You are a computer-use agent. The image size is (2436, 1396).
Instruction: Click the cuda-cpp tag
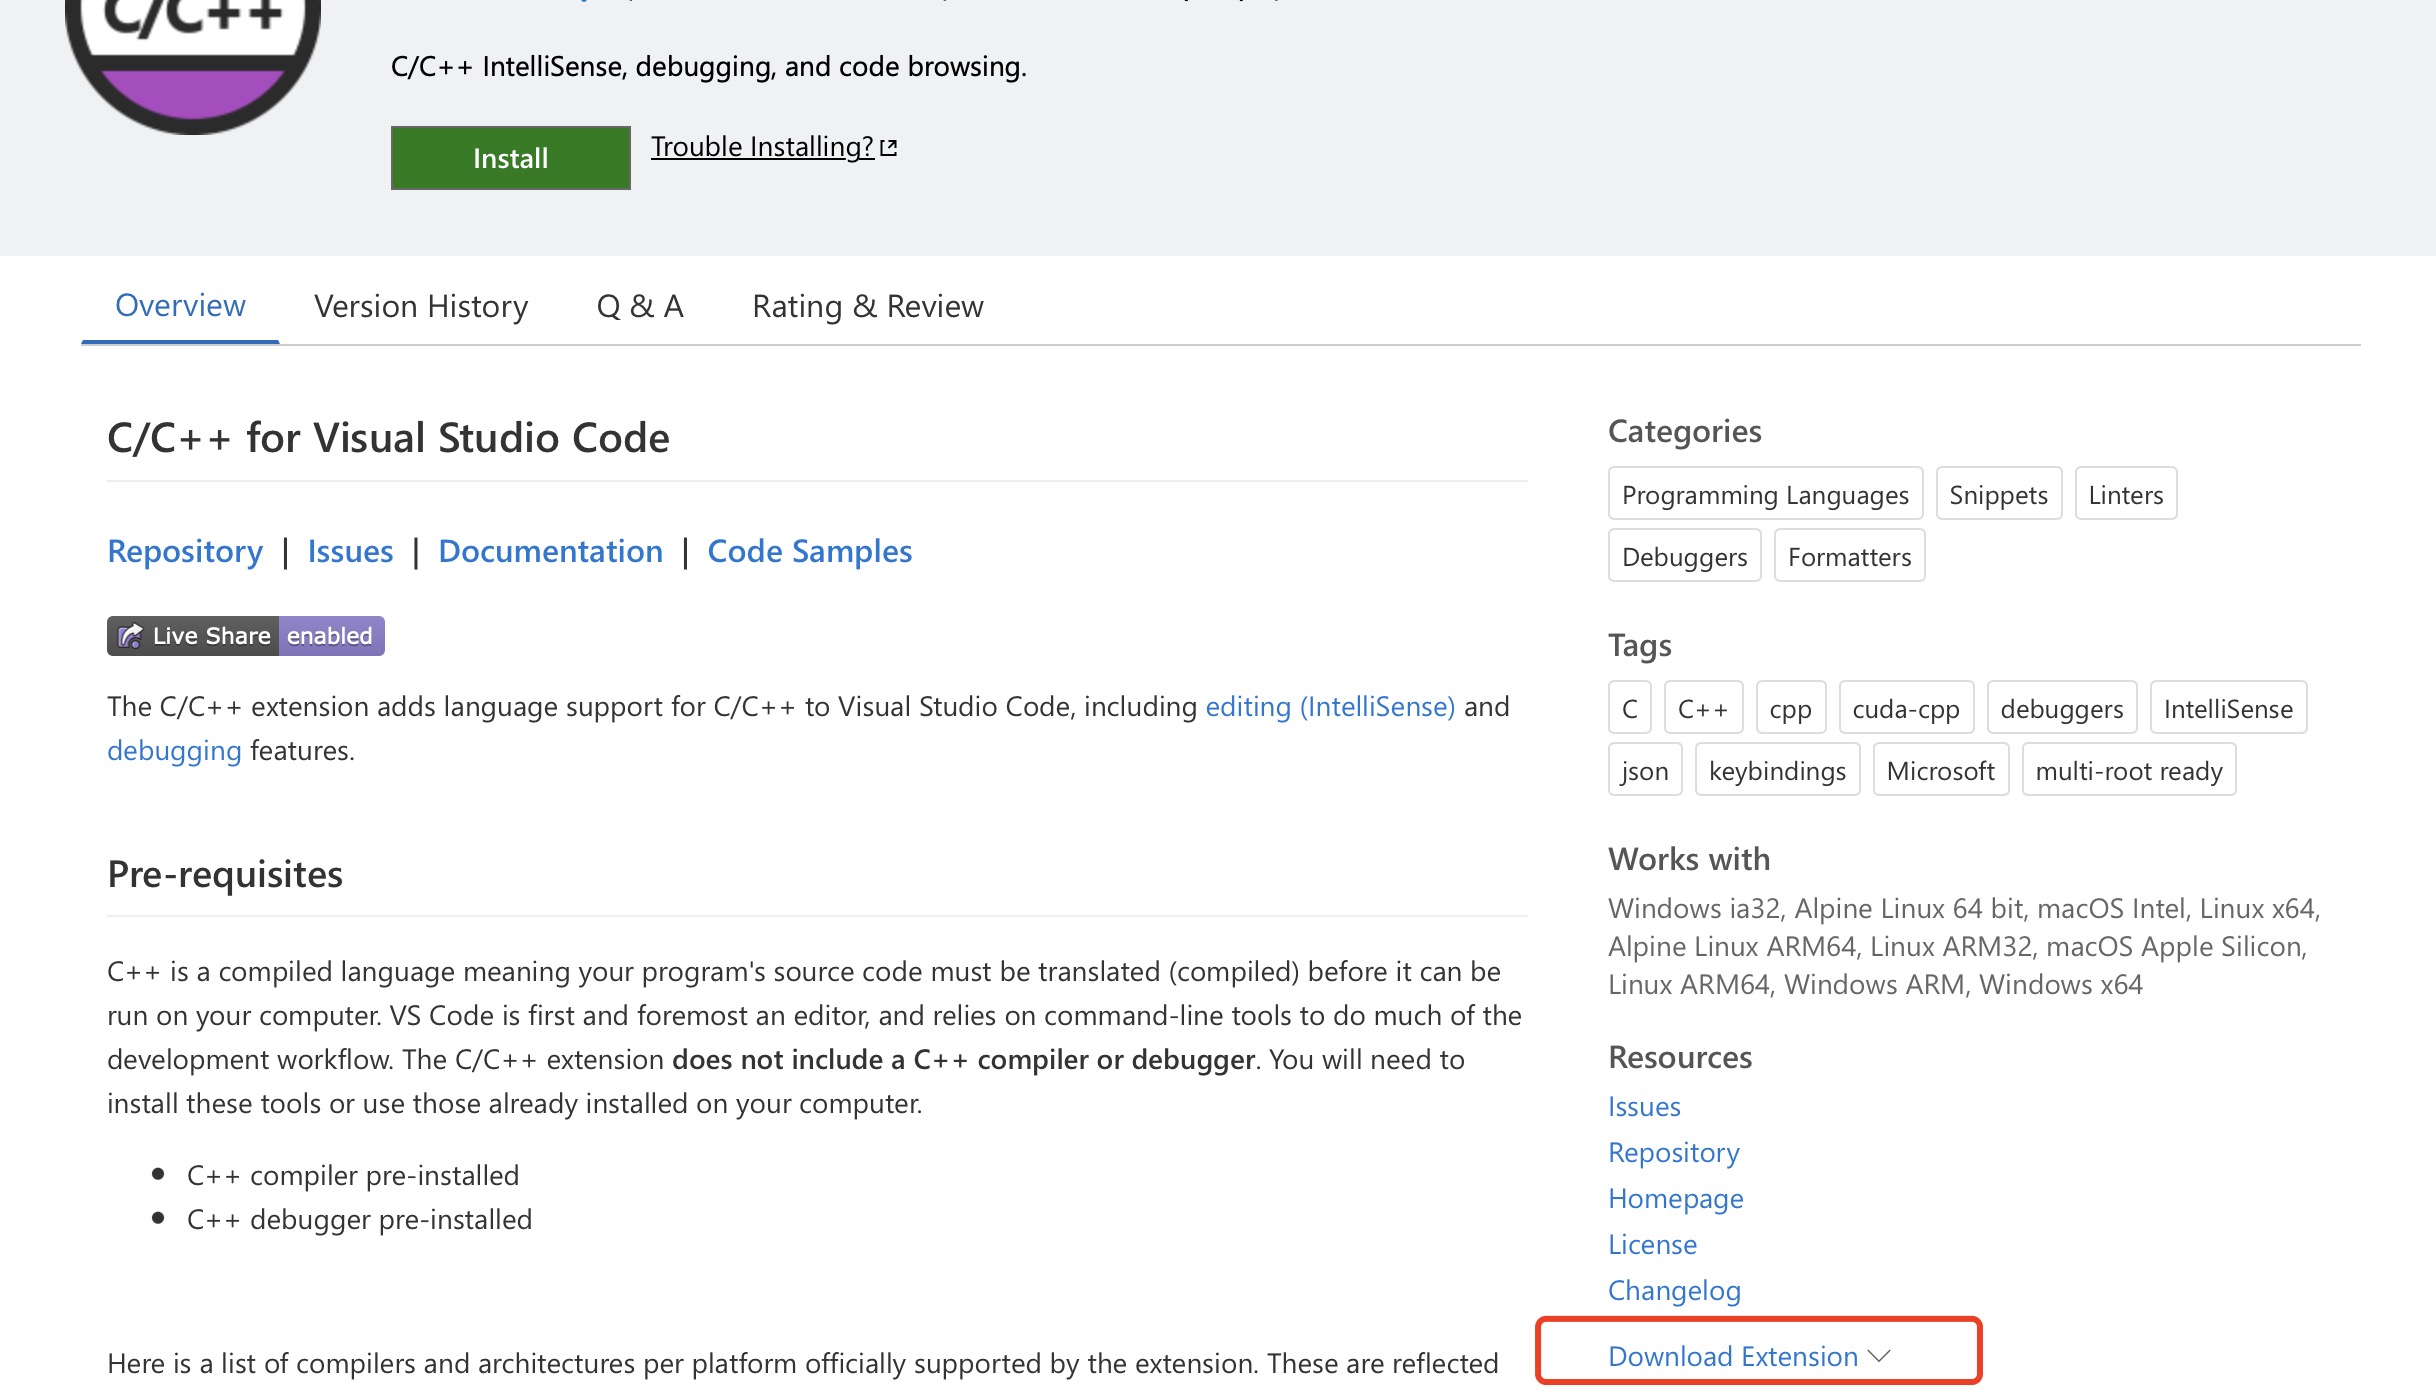click(1905, 709)
